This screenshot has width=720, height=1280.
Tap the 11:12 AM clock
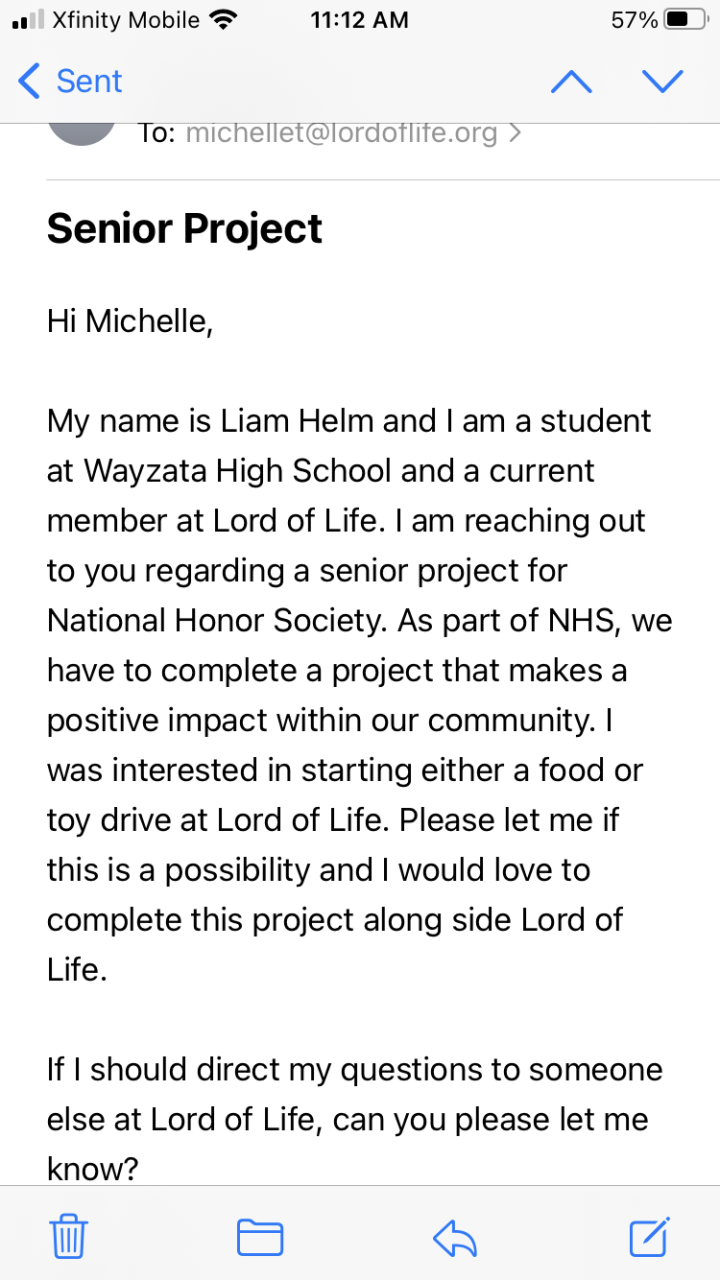(x=359, y=20)
